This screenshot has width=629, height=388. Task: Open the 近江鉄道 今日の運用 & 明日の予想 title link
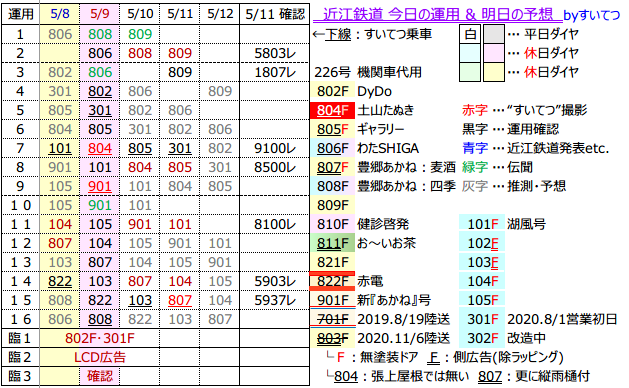pos(437,15)
